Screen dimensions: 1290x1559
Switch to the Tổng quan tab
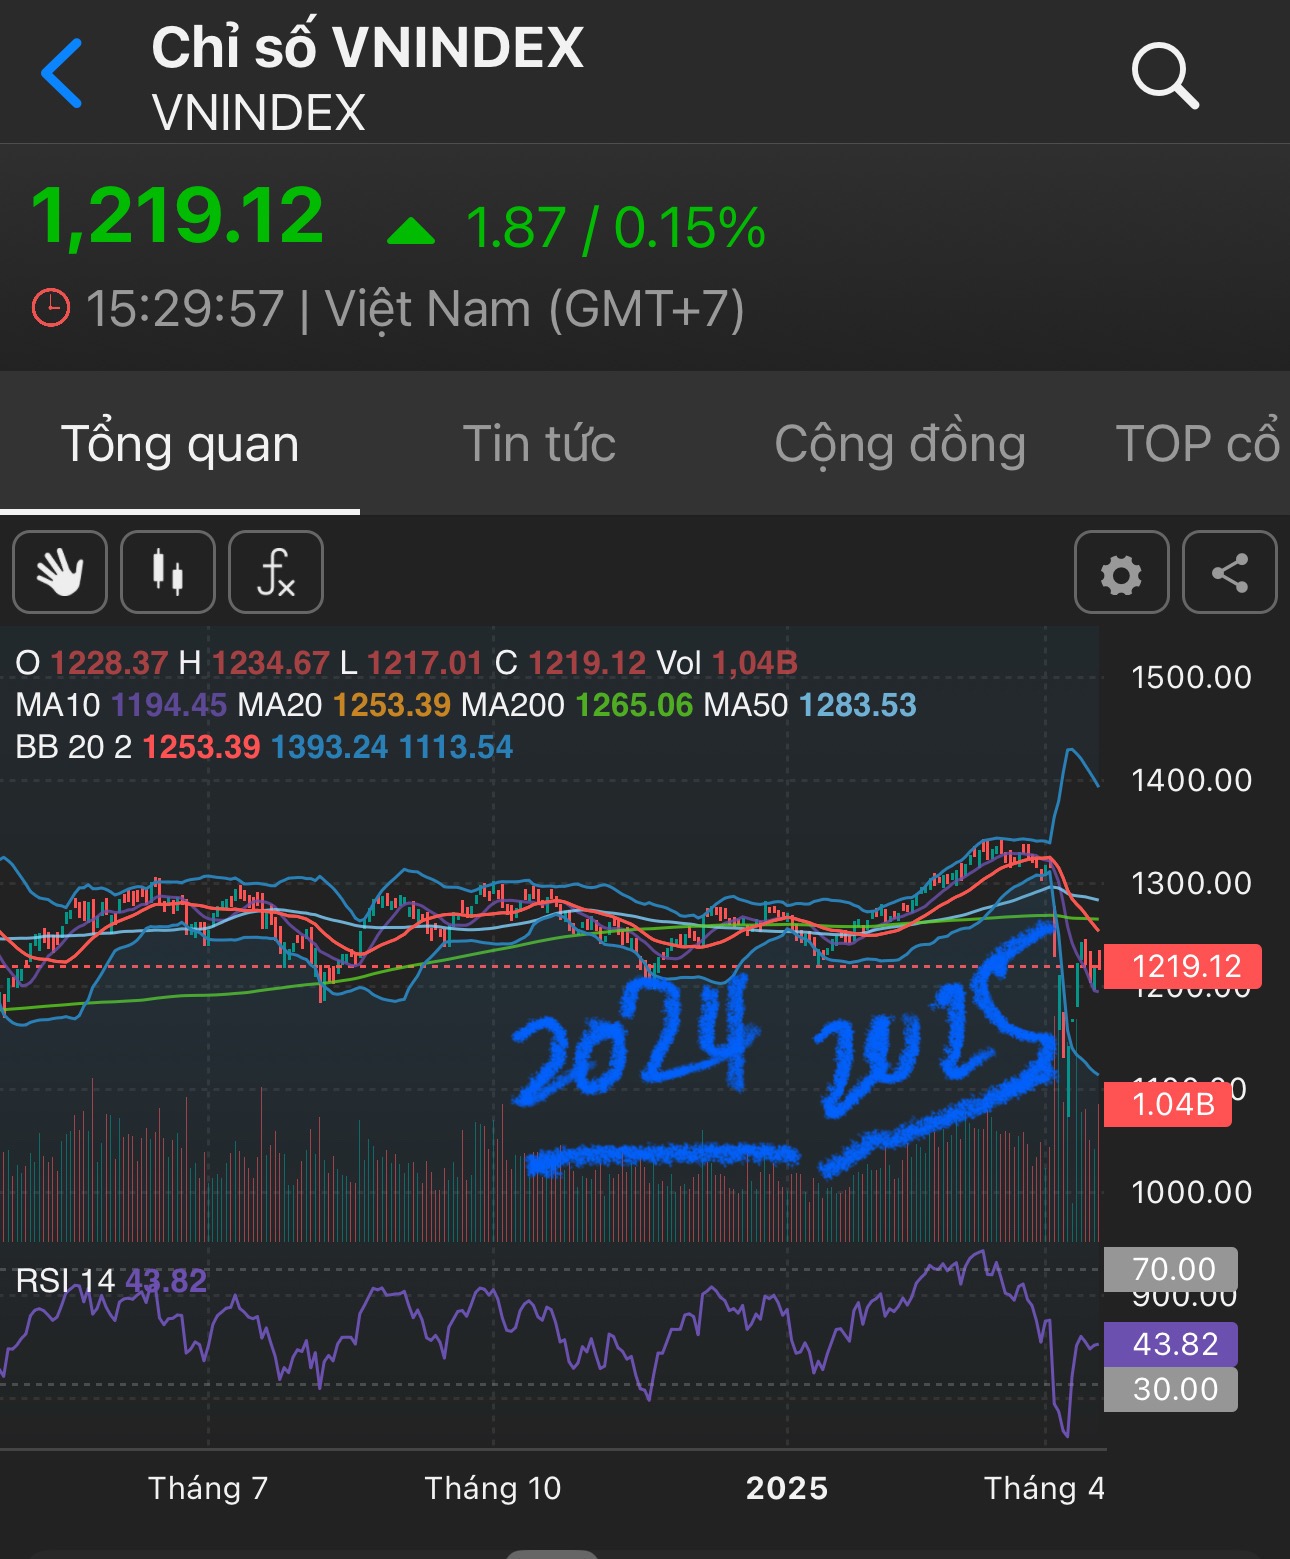point(180,444)
